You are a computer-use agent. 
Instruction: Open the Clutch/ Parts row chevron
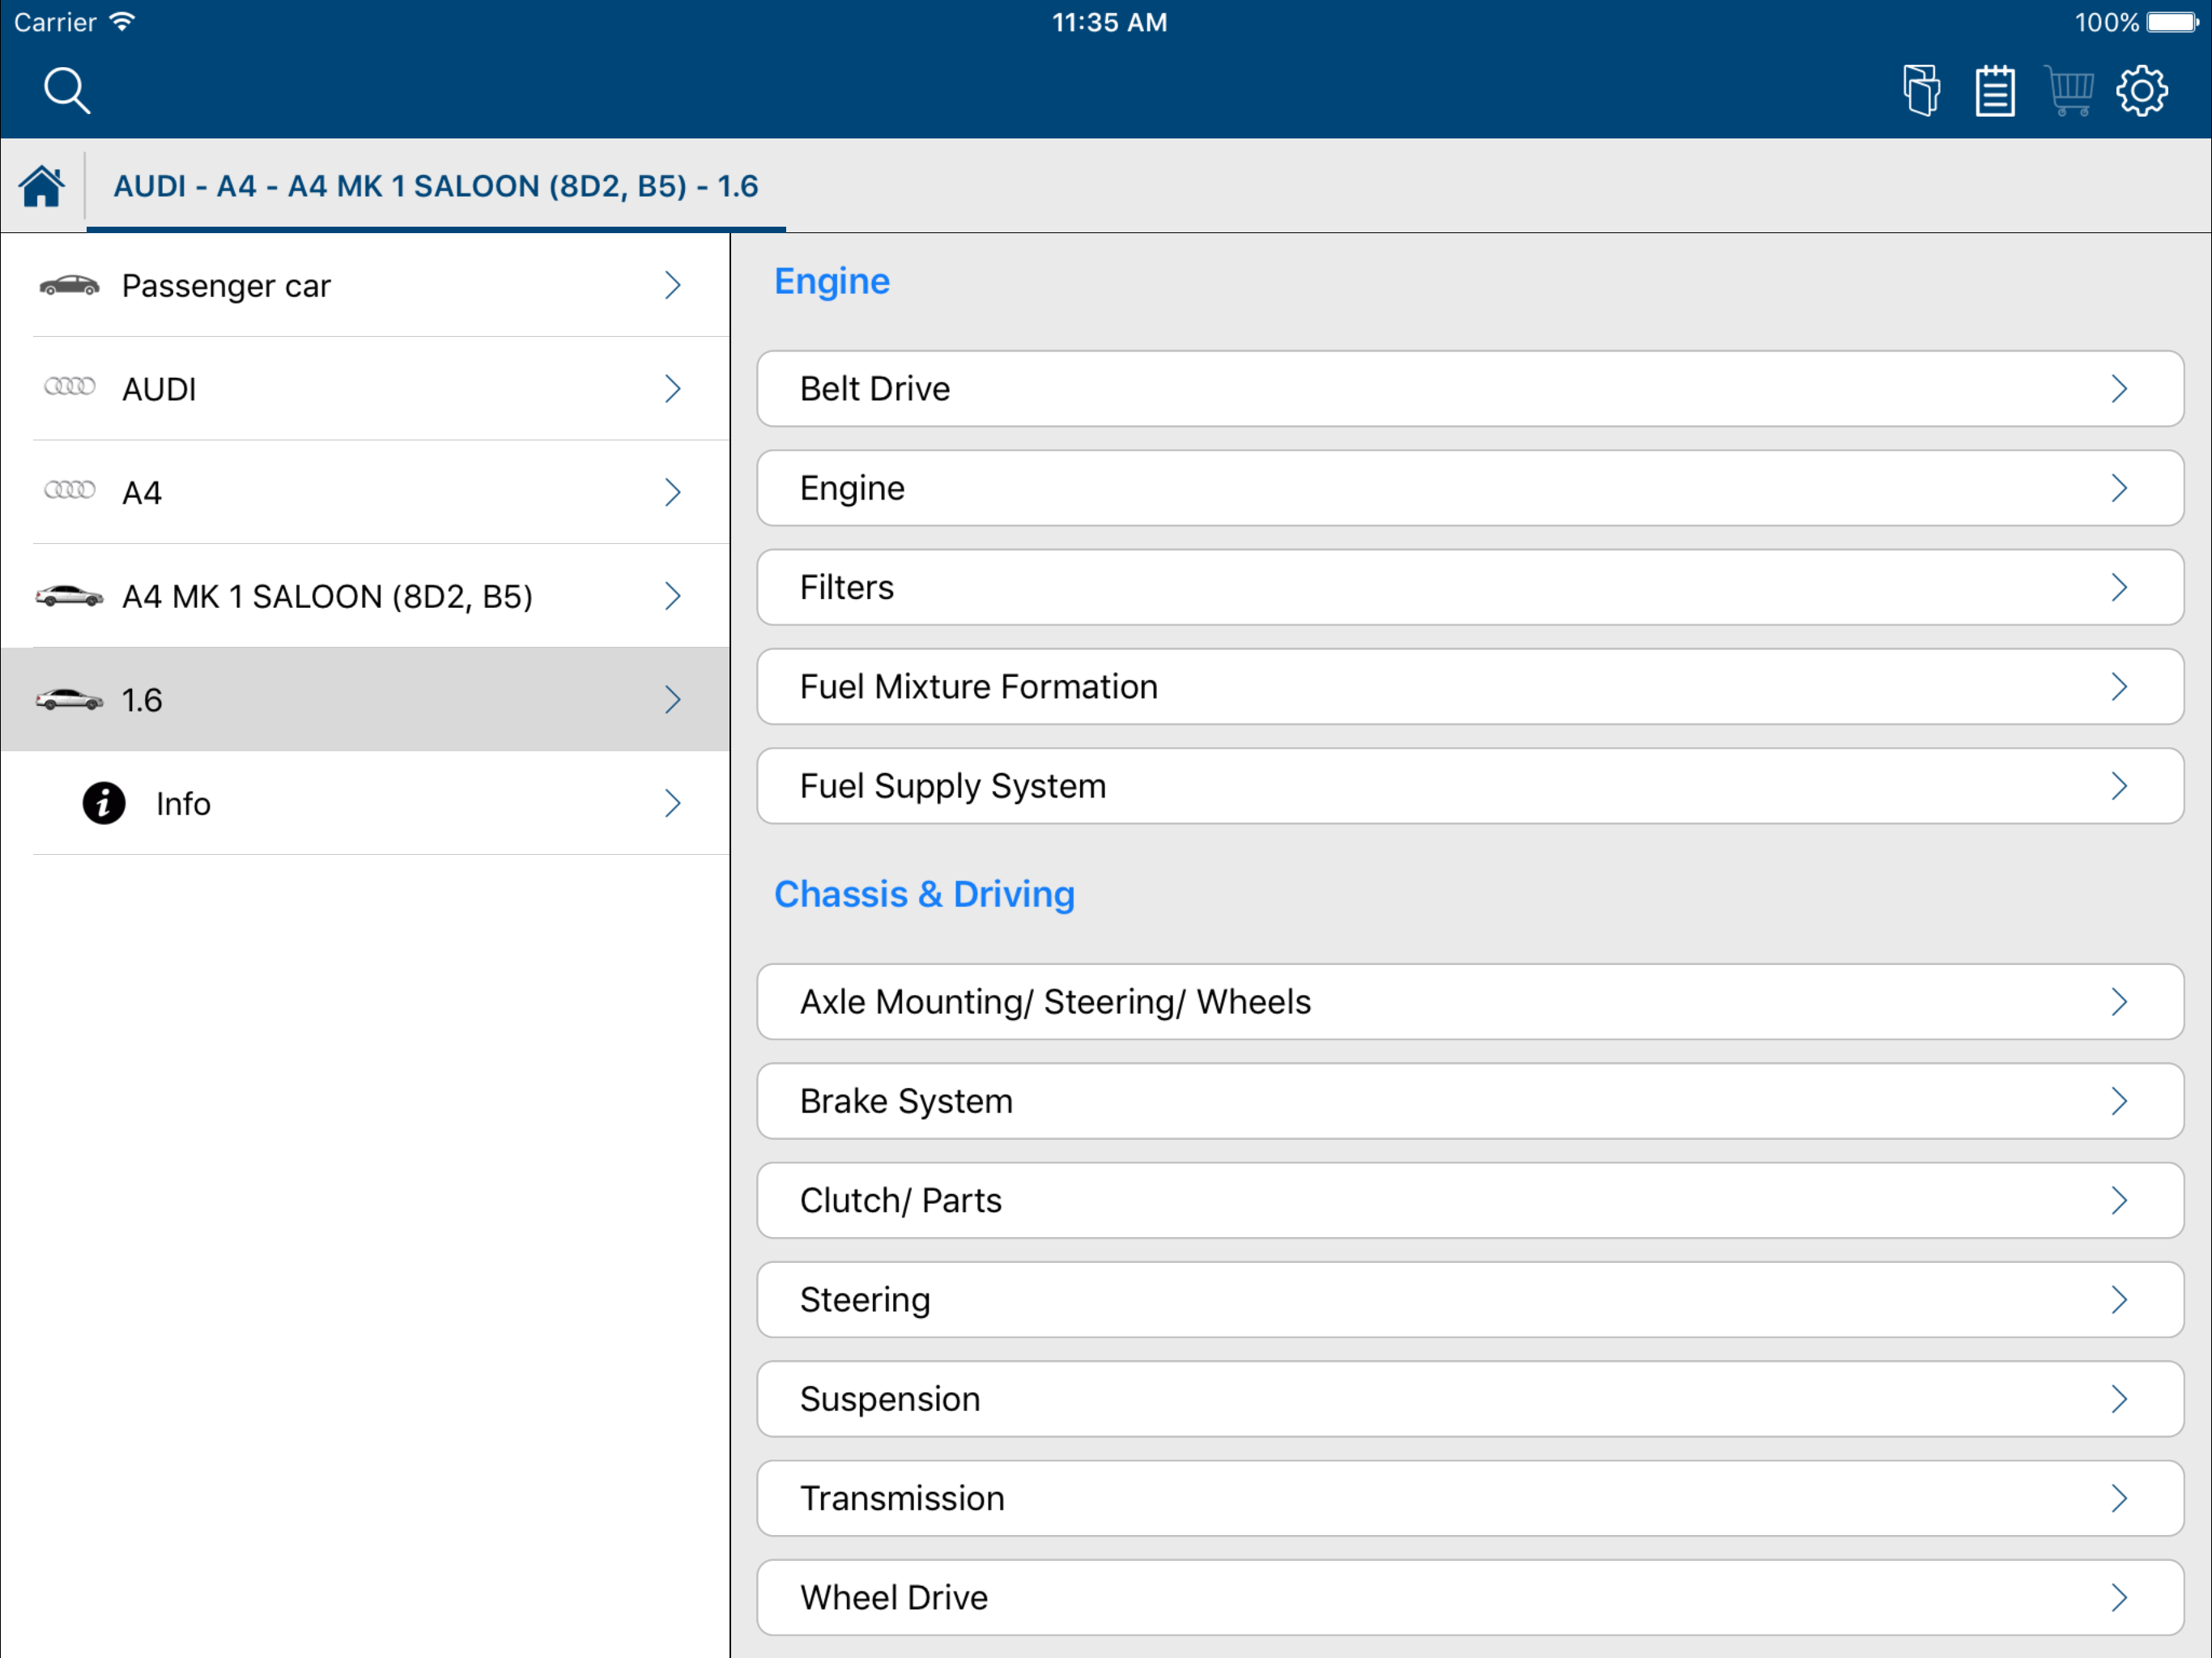[x=2119, y=1200]
